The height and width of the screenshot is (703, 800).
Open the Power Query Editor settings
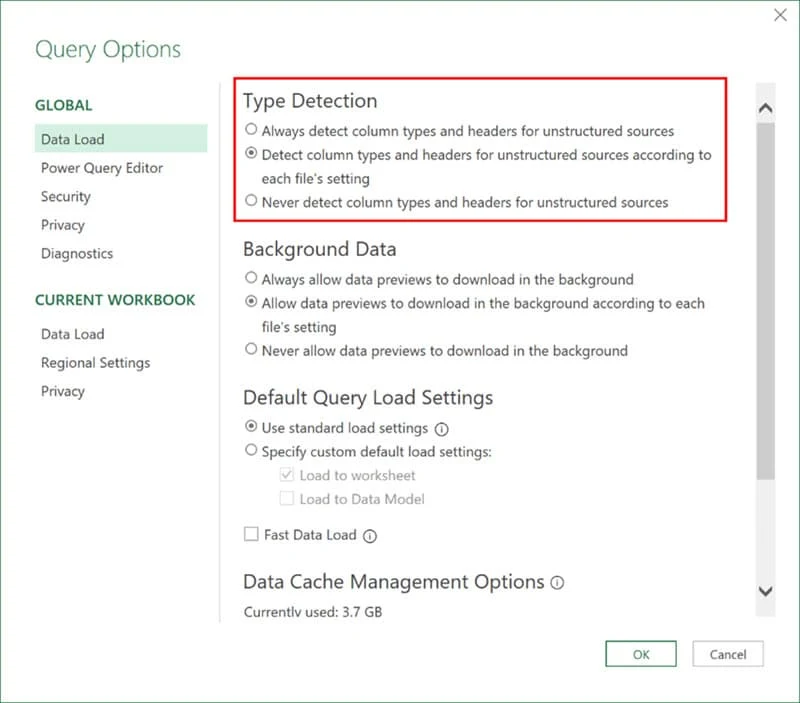[x=102, y=168]
